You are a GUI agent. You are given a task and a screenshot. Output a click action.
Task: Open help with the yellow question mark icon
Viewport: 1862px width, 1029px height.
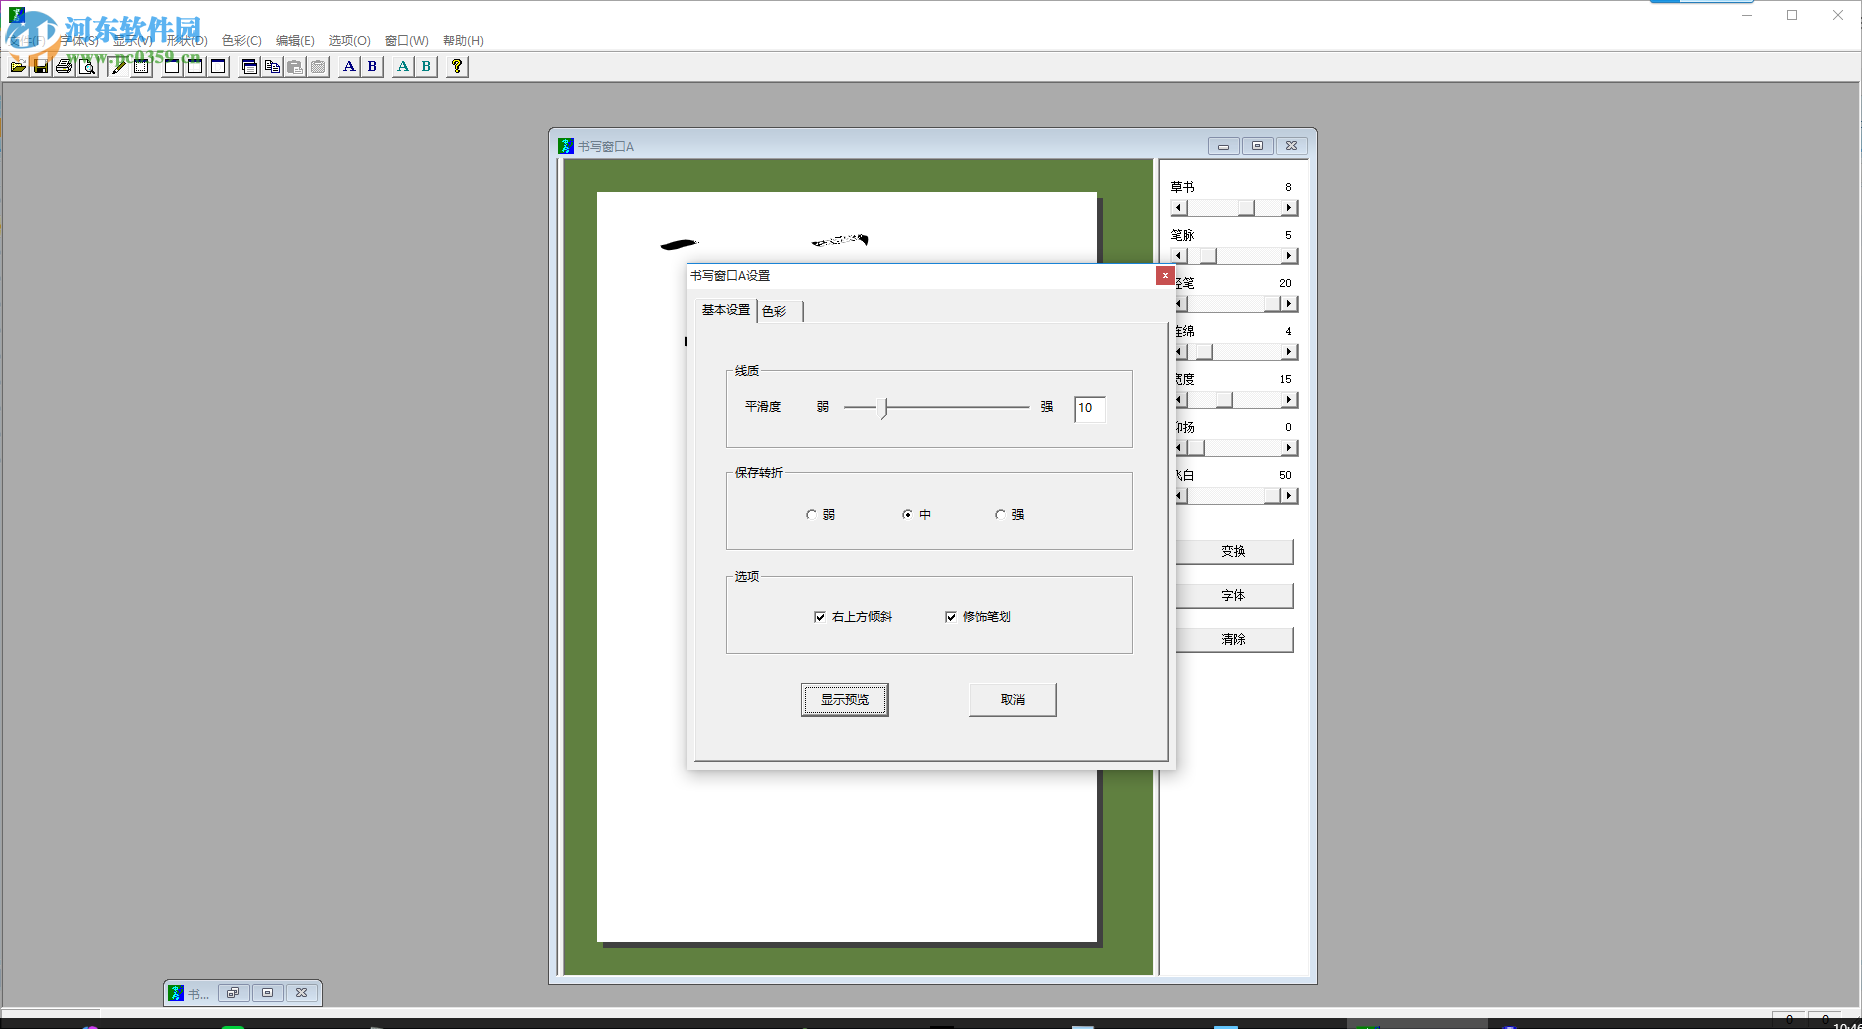[x=457, y=67]
